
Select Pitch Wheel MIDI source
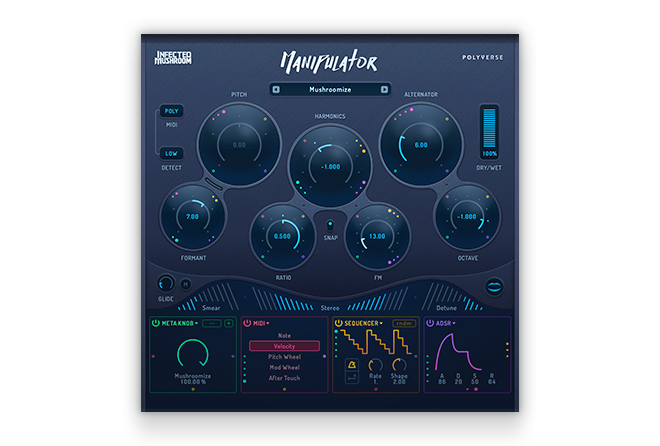tap(284, 357)
